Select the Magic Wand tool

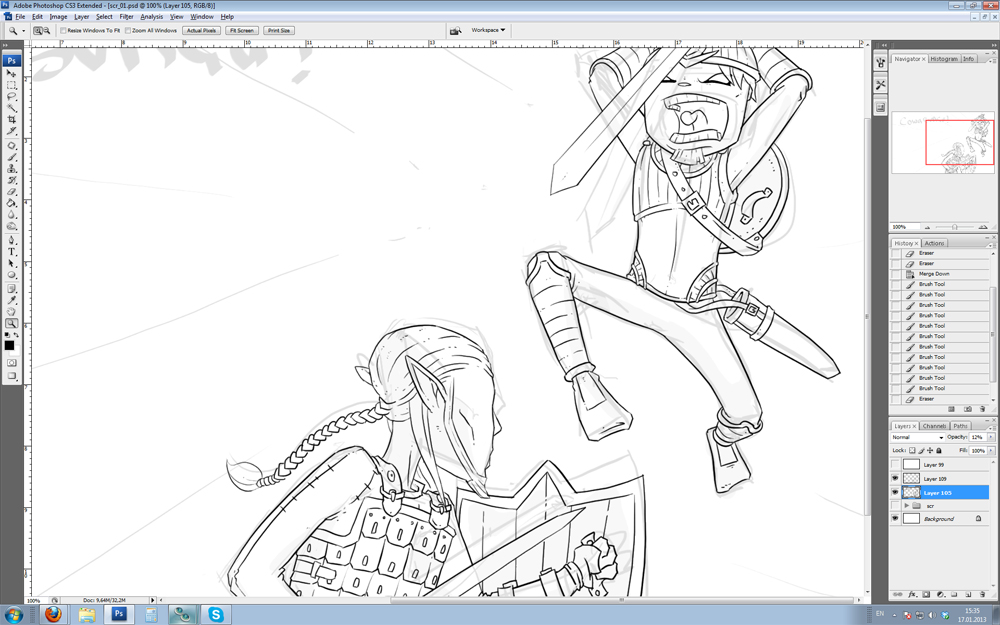[11, 108]
